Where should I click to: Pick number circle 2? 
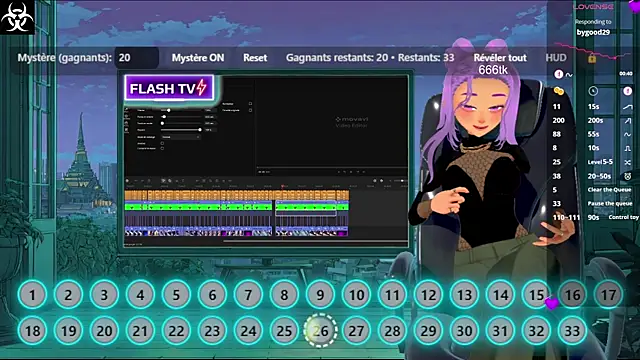tap(68, 294)
